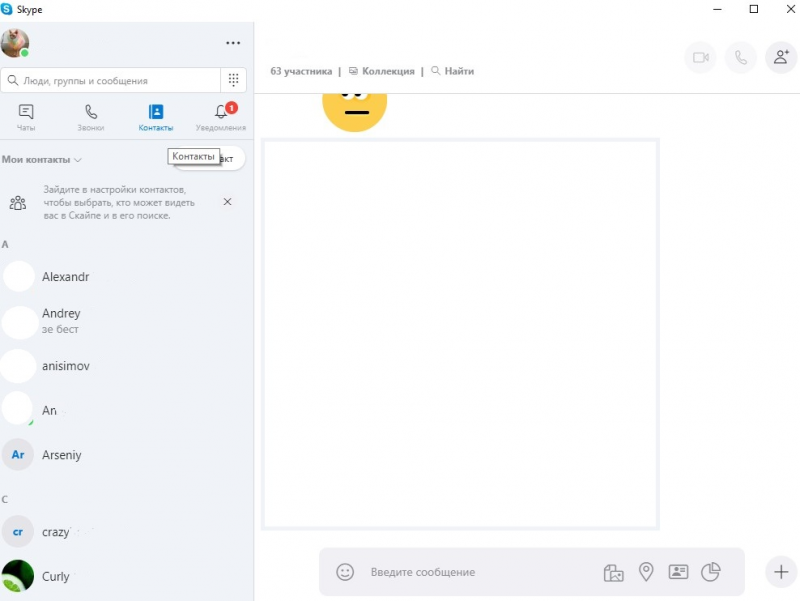The width and height of the screenshot is (800, 601).
Task: Minimize the Skype window
Action: (717, 9)
